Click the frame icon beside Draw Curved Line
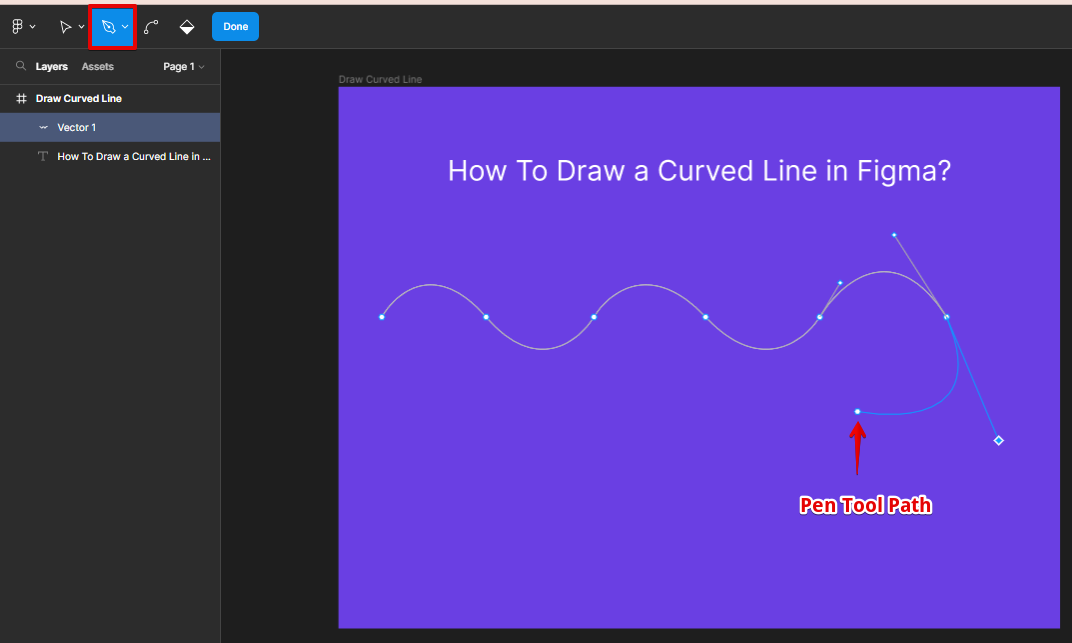Viewport: 1072px width, 643px height. pyautogui.click(x=20, y=99)
